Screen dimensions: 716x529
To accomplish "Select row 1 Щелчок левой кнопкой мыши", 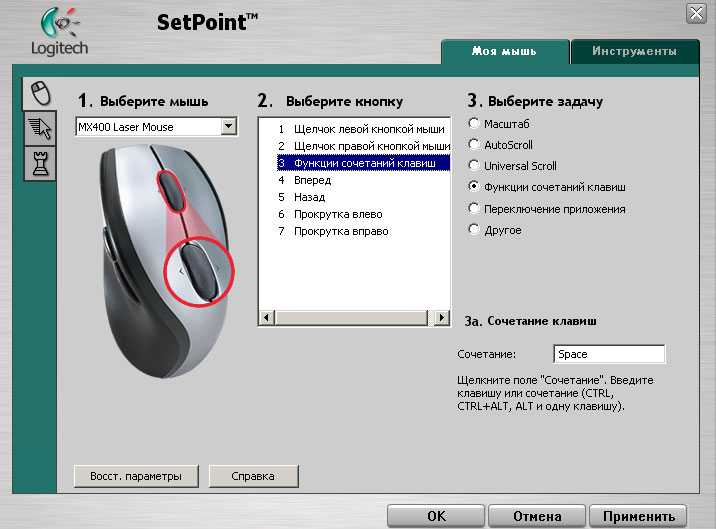I will point(363,129).
